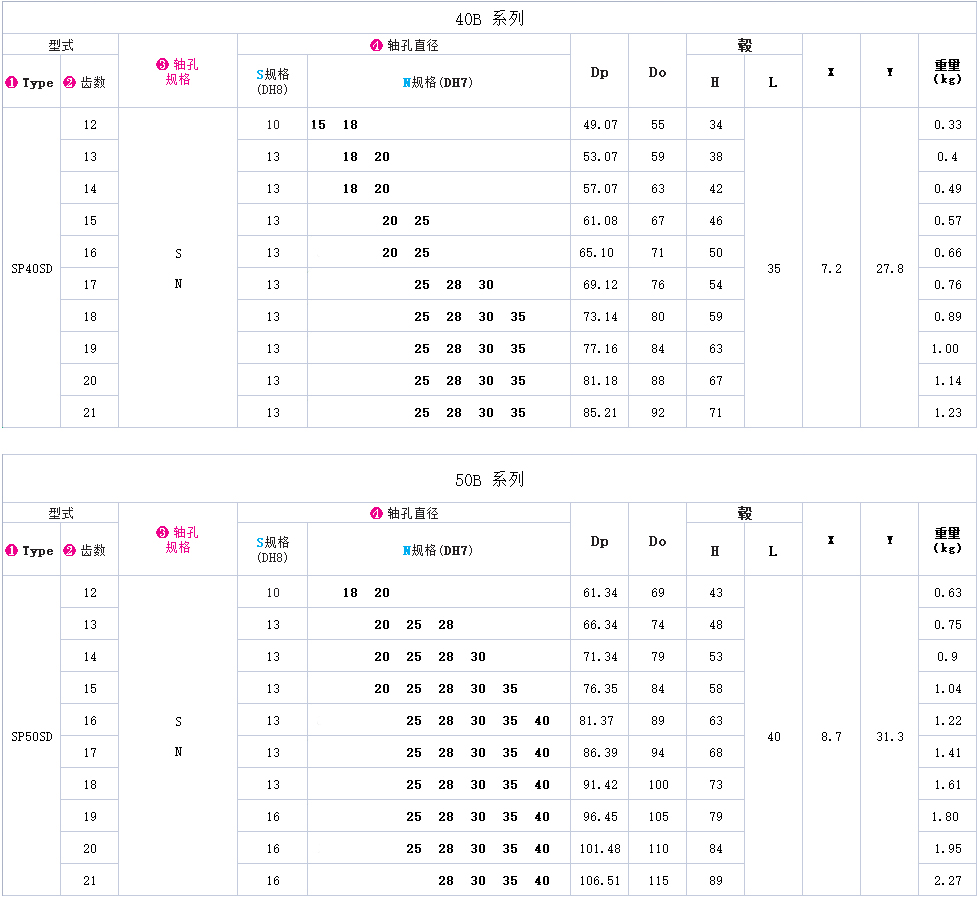Click the circled 3 icon beside 轴孔规格 in 50B table

[x=163, y=533]
